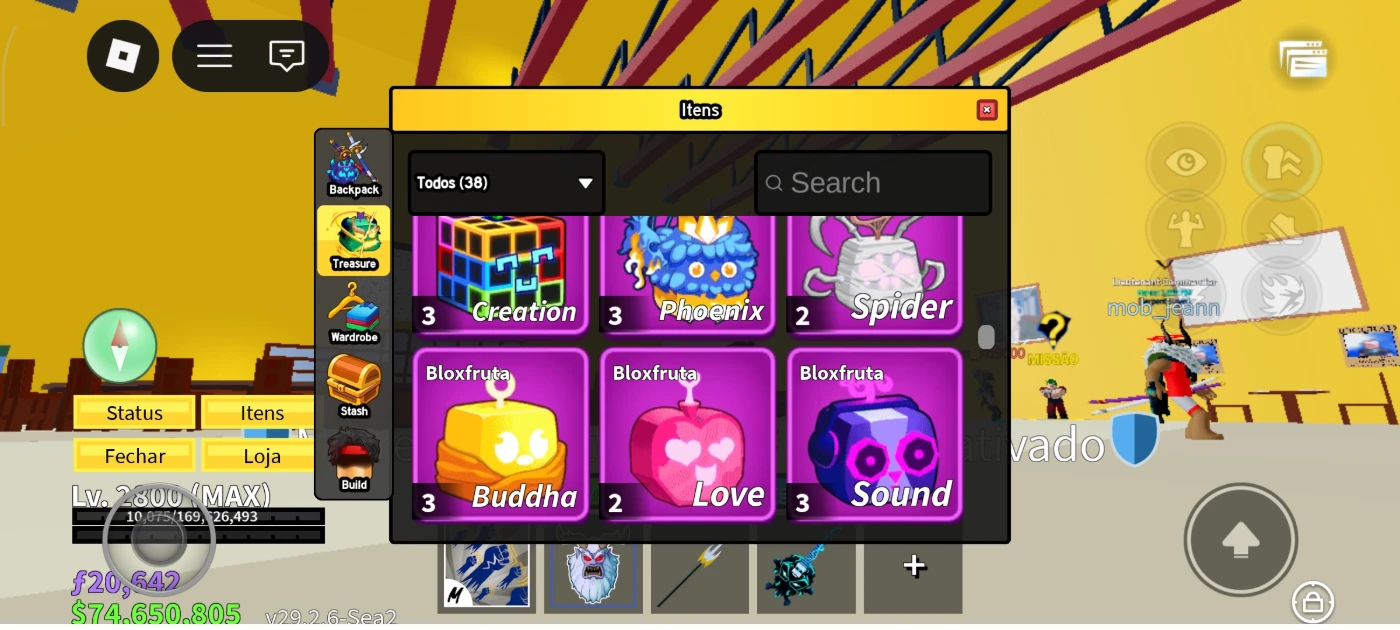Toggle the eye ability button
Image resolution: width=1400 pixels, height=630 pixels.
(1186, 163)
